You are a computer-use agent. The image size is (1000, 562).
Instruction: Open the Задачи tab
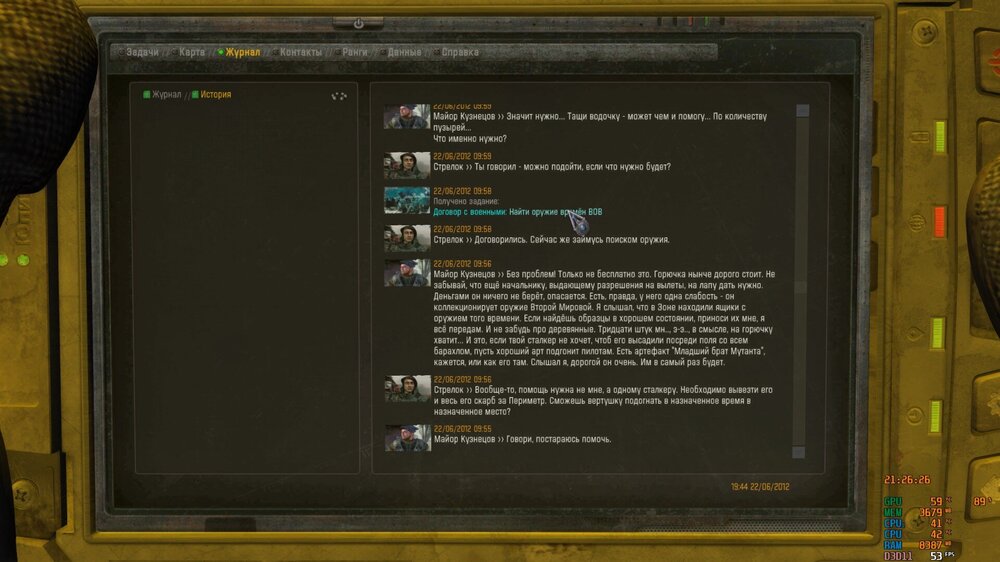click(x=142, y=52)
